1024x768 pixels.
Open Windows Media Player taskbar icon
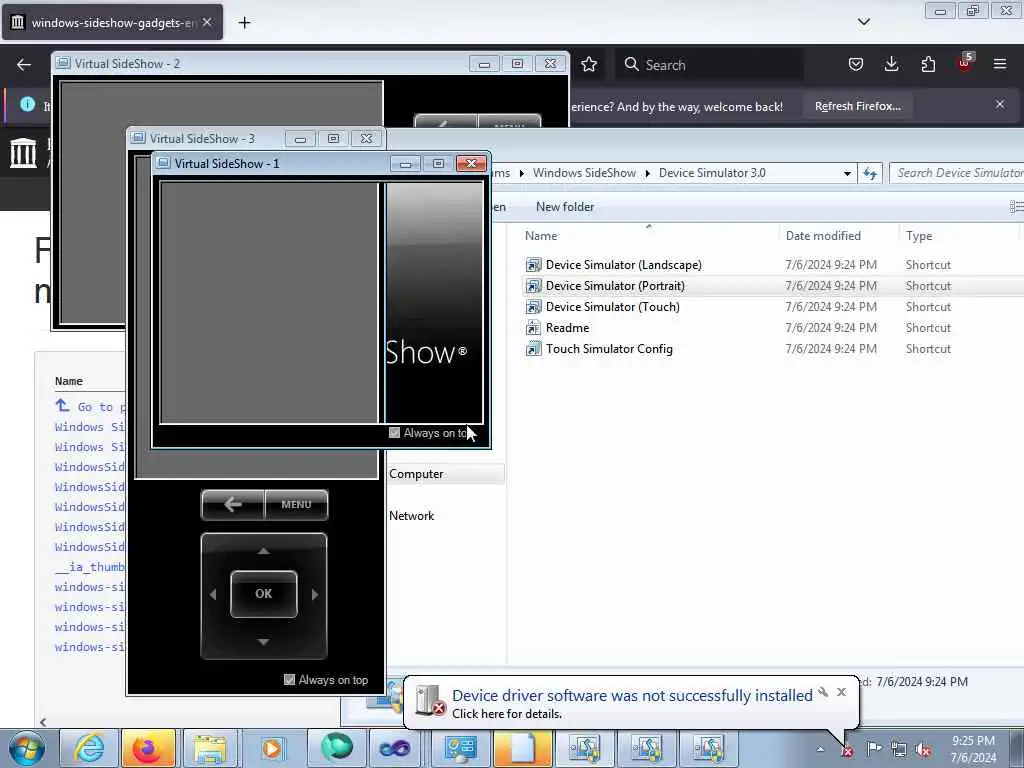coord(271,748)
